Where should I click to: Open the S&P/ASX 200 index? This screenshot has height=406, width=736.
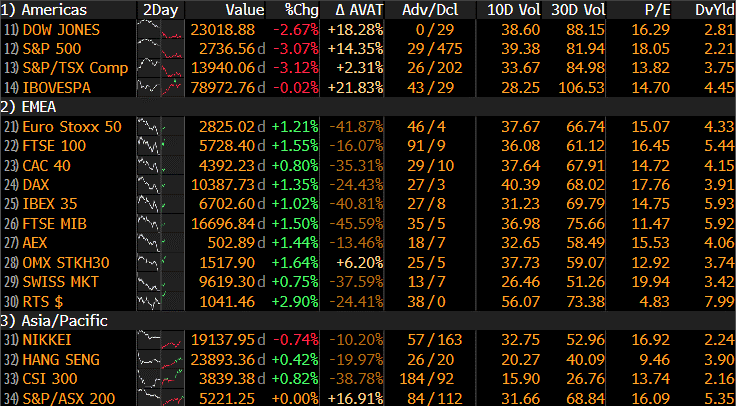click(69, 398)
